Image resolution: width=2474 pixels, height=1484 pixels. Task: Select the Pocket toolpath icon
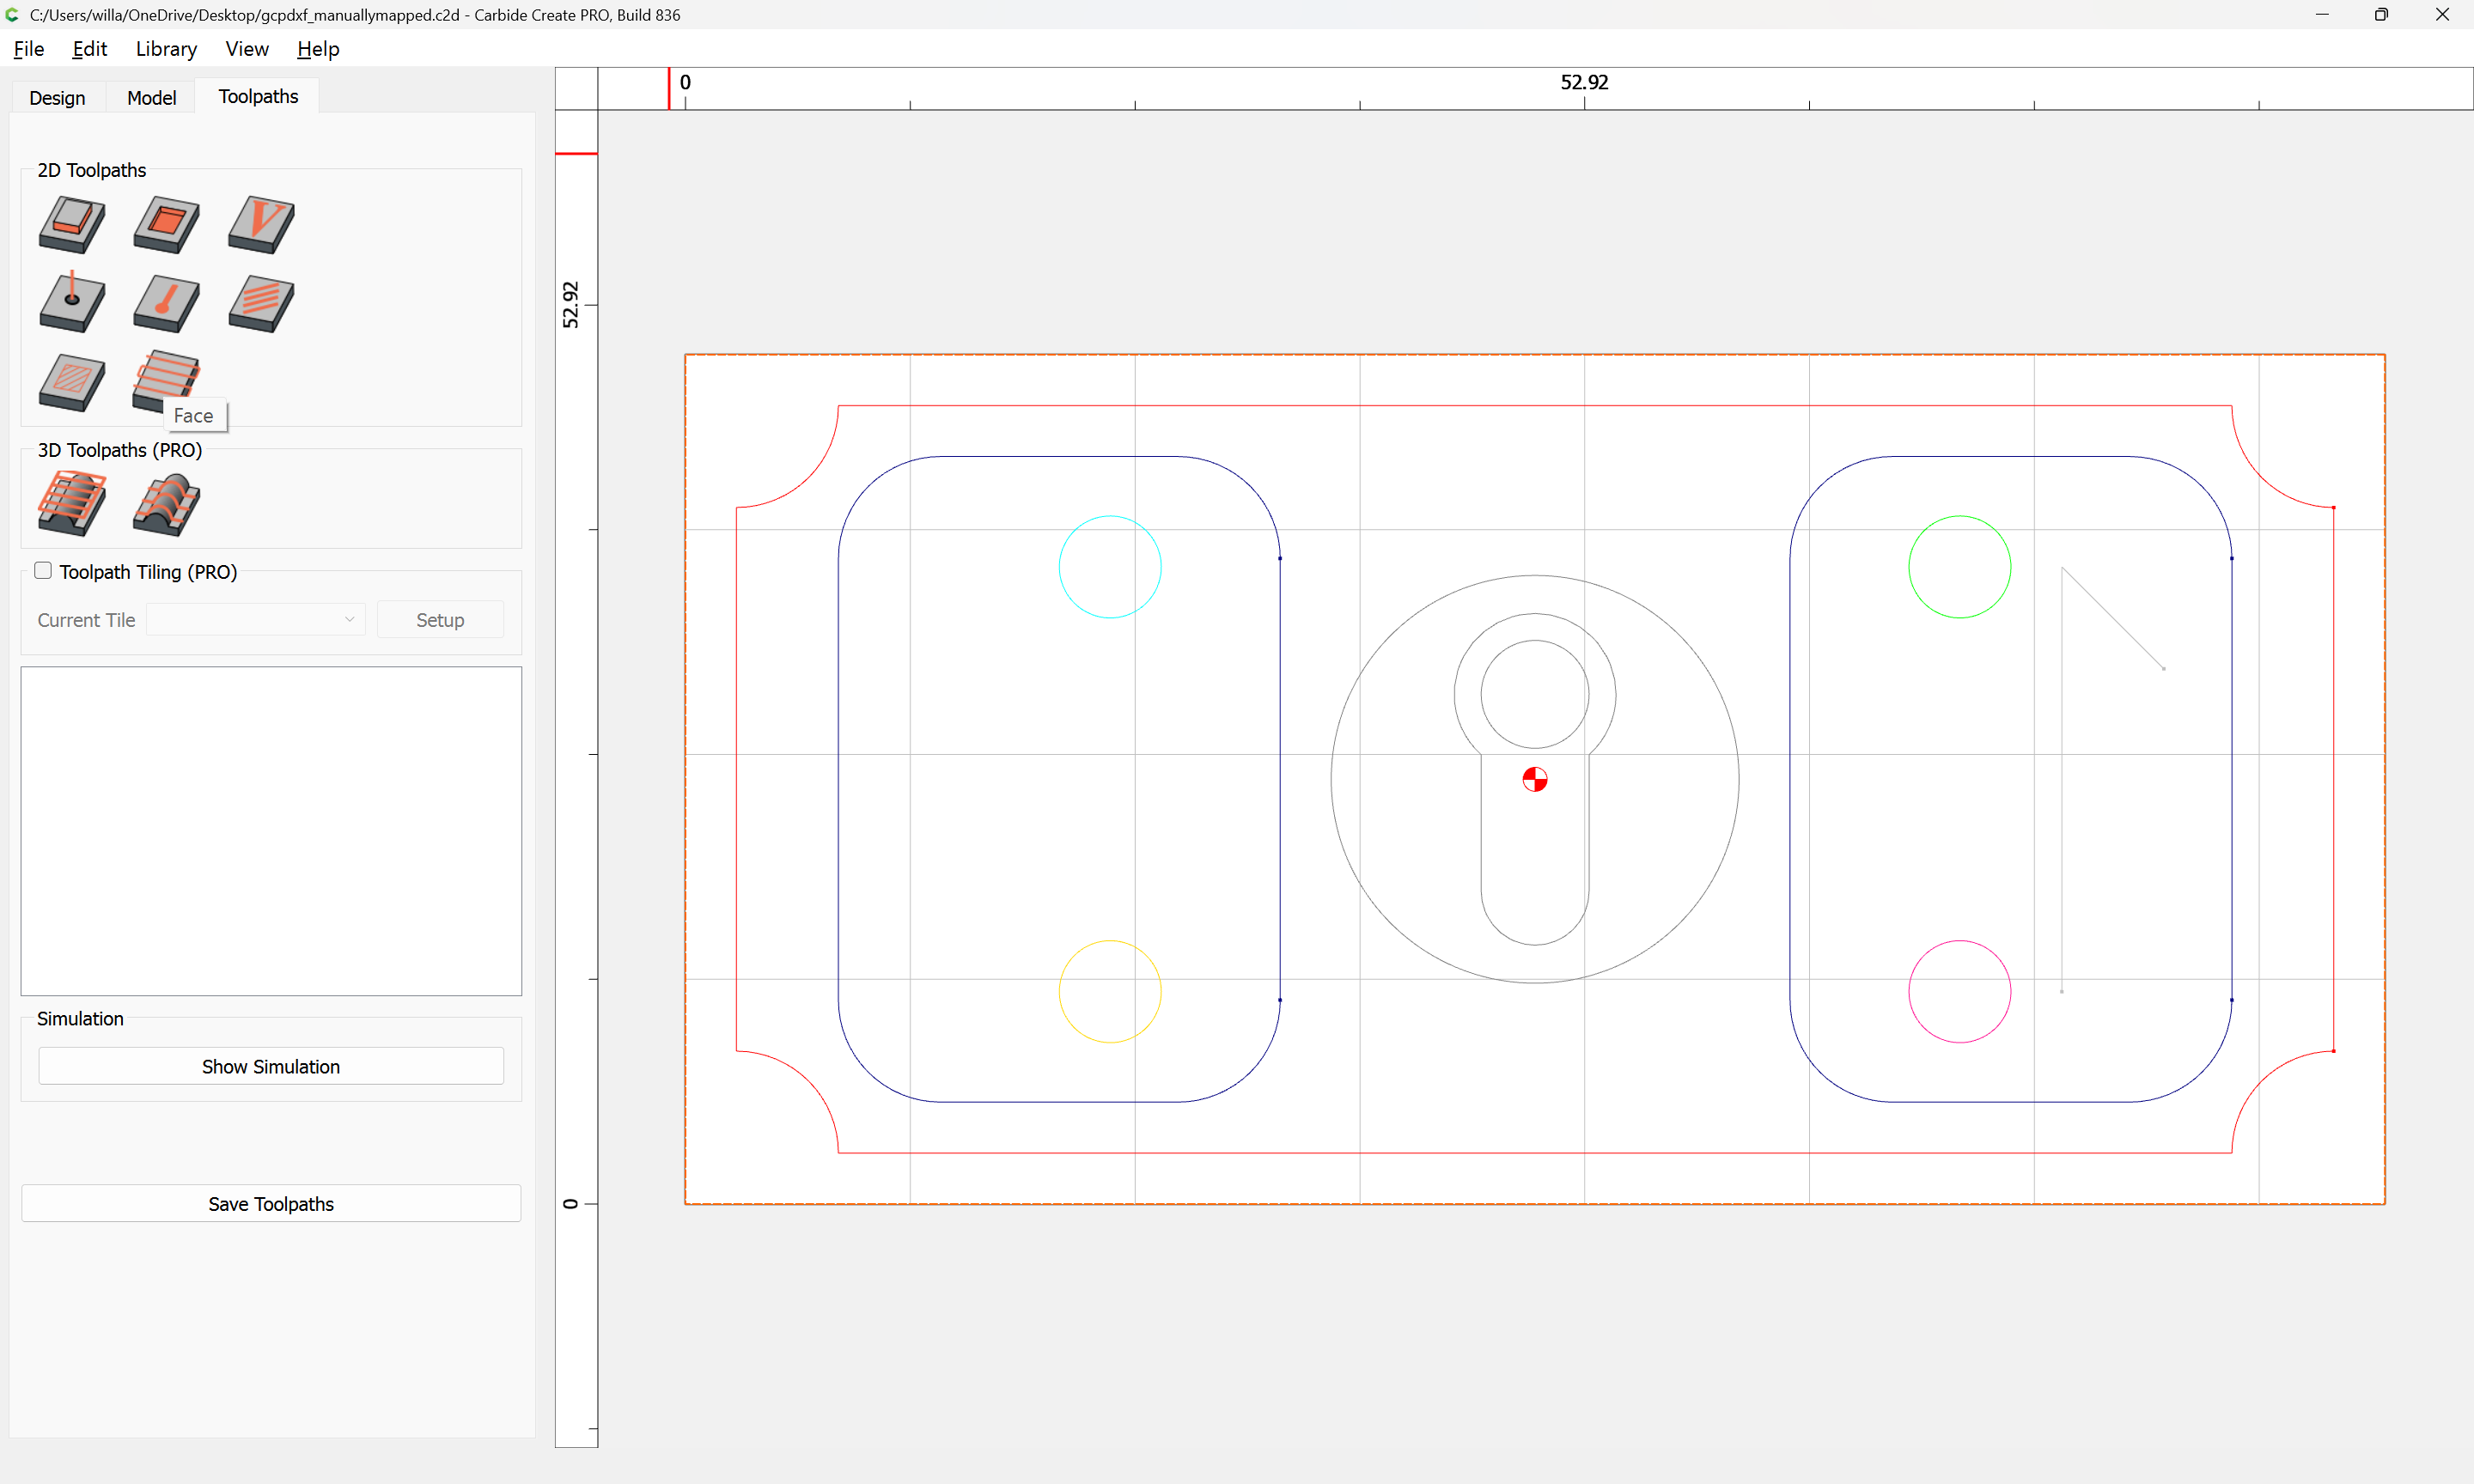[166, 224]
